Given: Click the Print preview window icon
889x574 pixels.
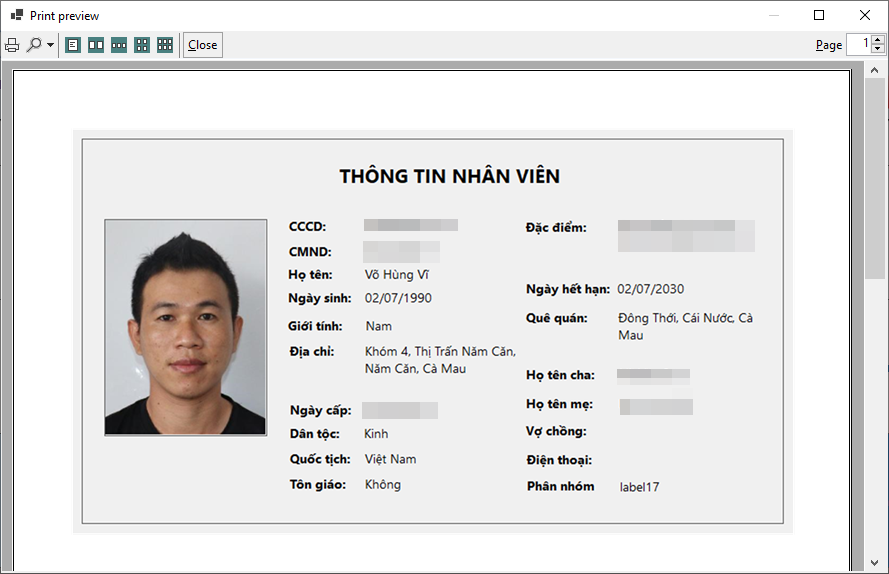Looking at the screenshot, I should [x=16, y=16].
